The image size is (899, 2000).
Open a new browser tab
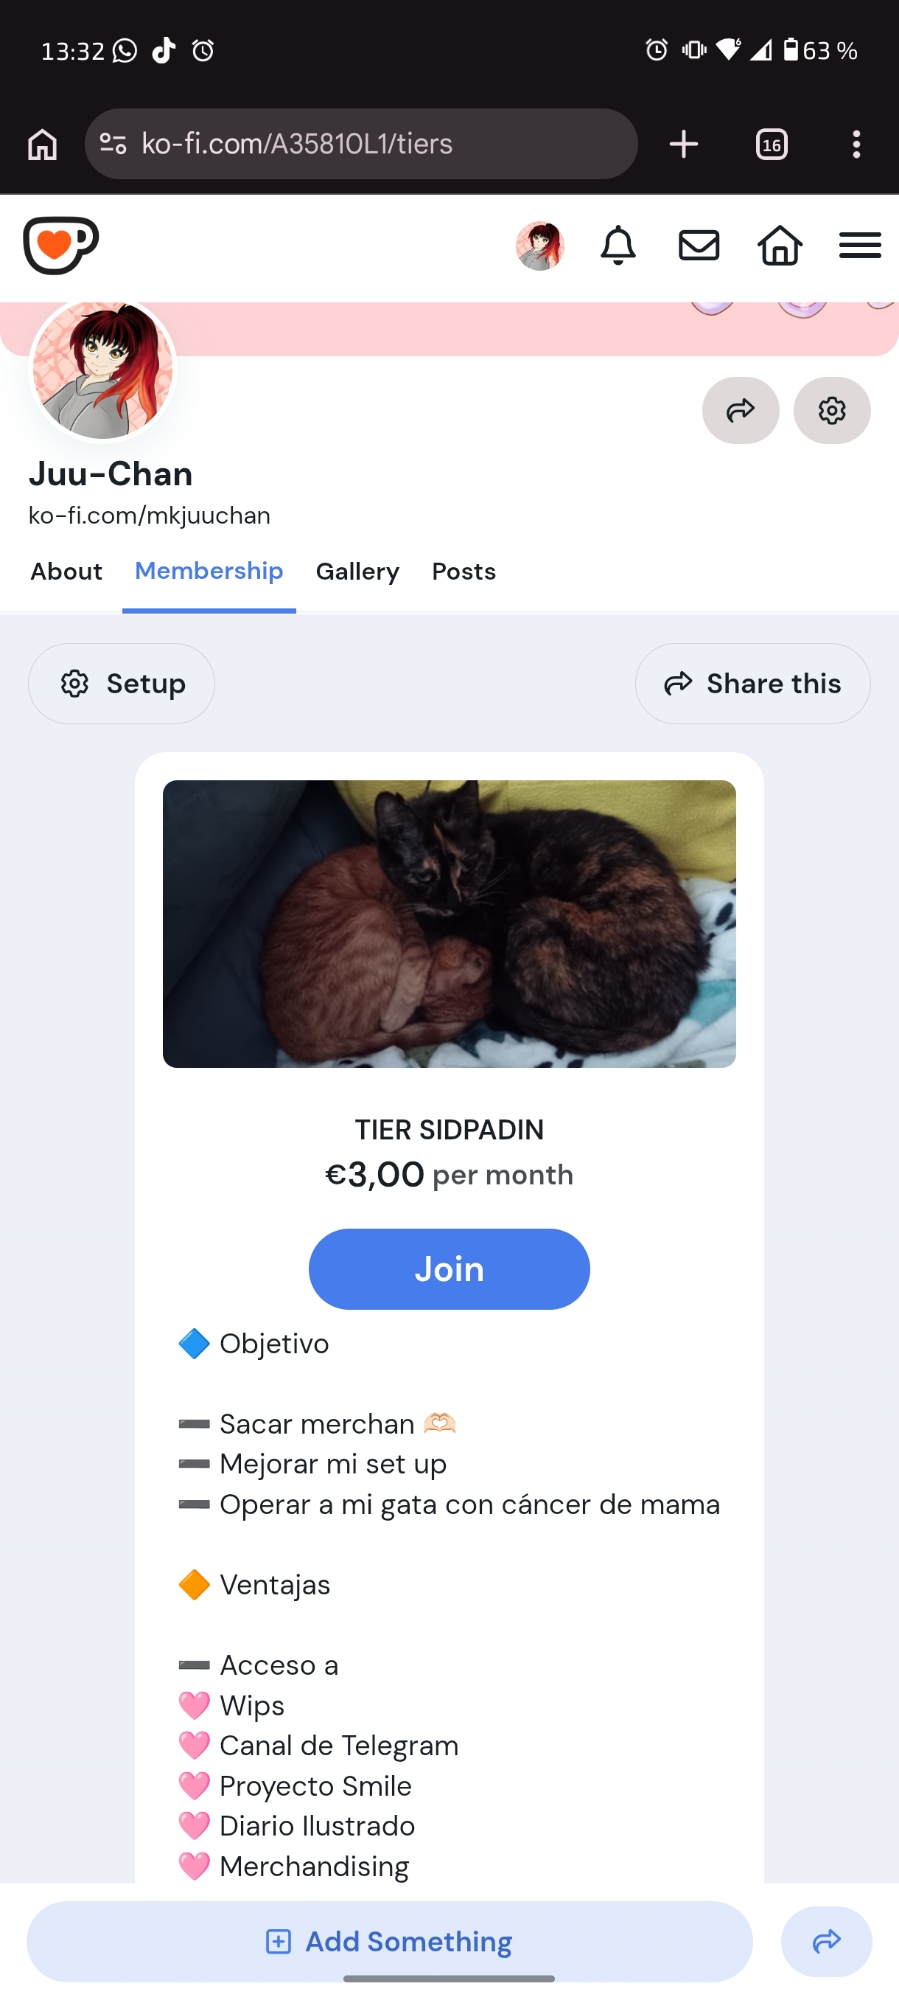point(683,144)
